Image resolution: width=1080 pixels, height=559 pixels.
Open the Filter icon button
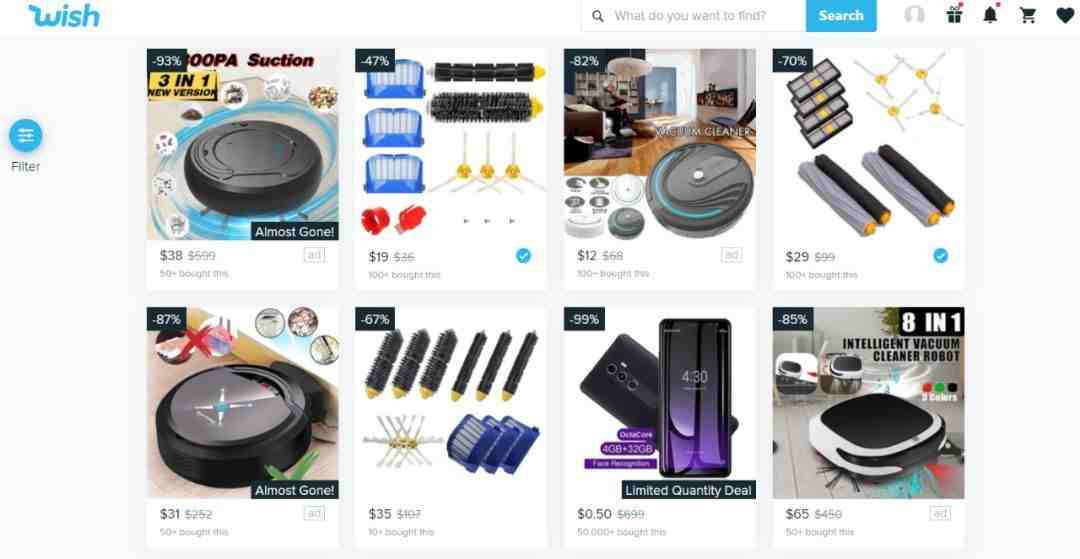click(25, 136)
